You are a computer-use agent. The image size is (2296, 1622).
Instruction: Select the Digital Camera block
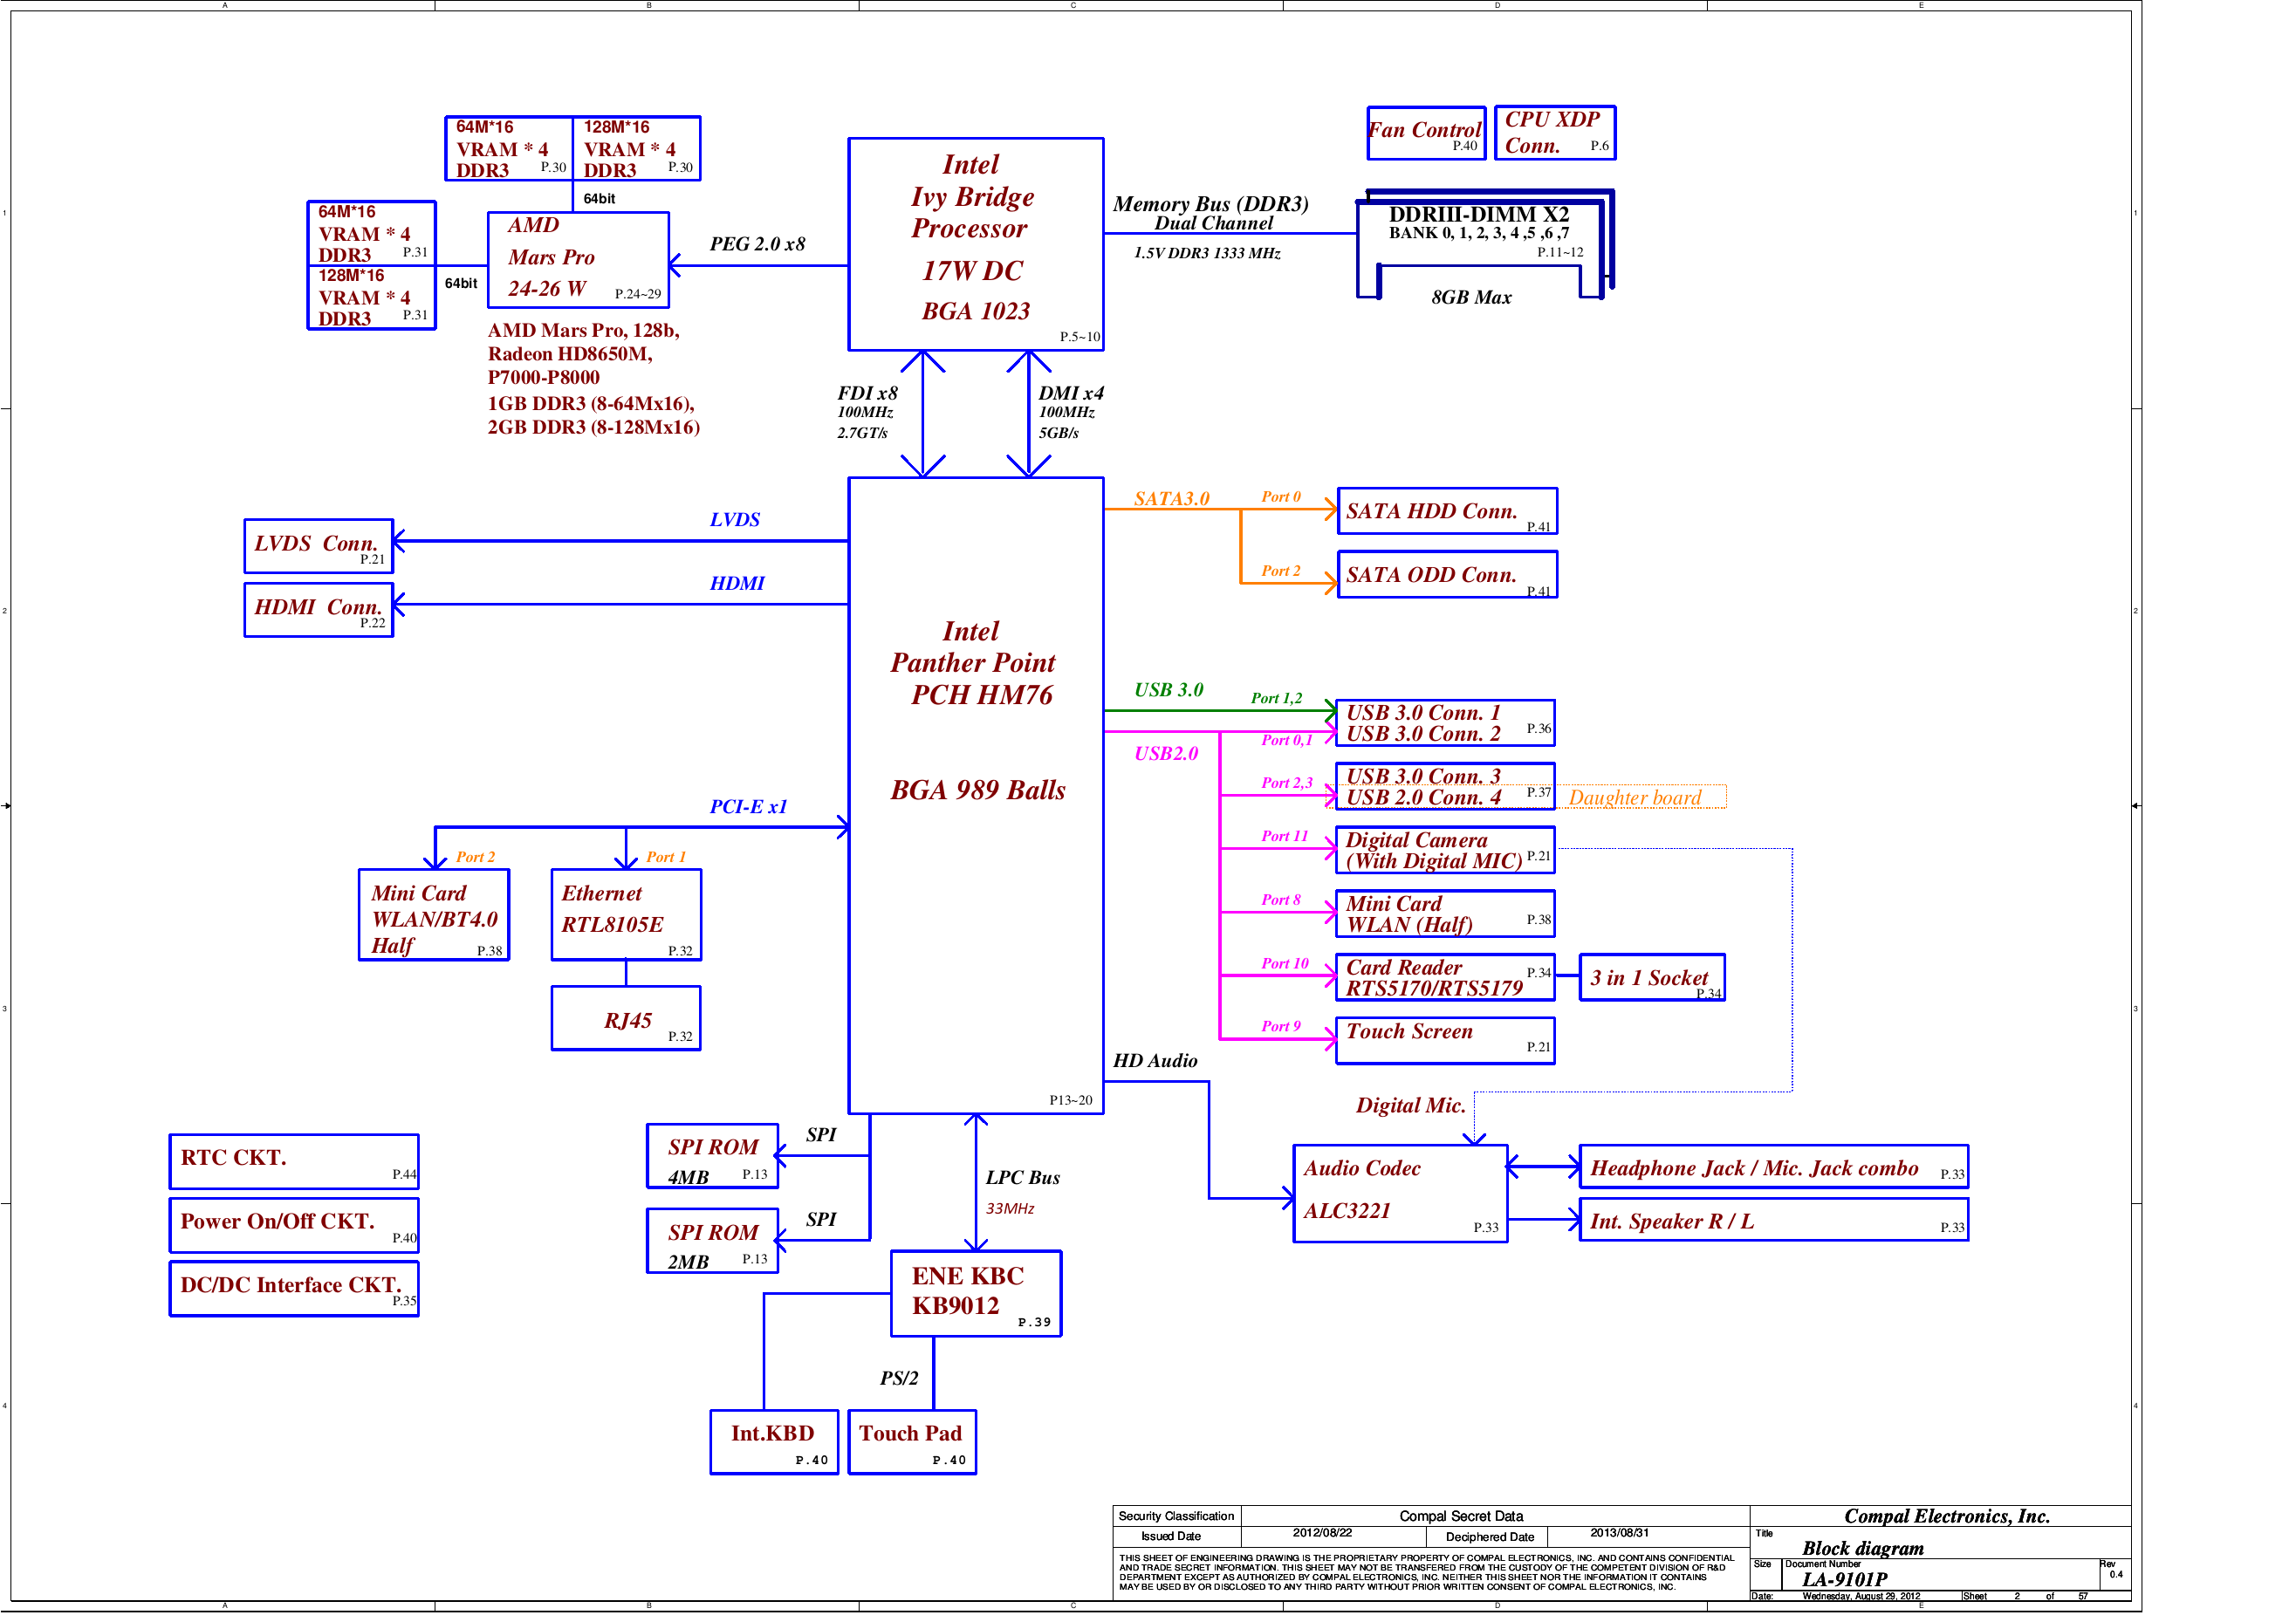(x=1445, y=850)
